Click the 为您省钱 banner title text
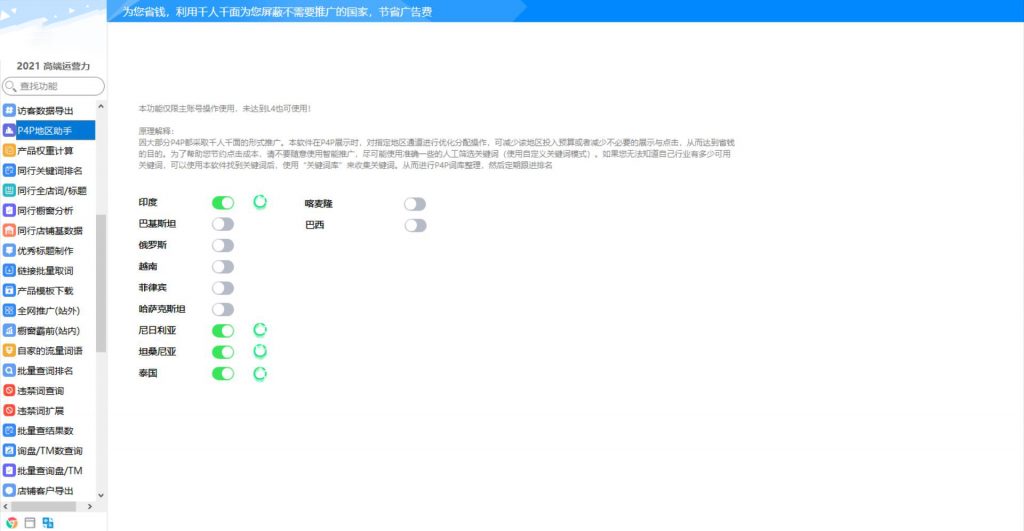This screenshot has width=1024, height=531. pyautogui.click(x=277, y=12)
